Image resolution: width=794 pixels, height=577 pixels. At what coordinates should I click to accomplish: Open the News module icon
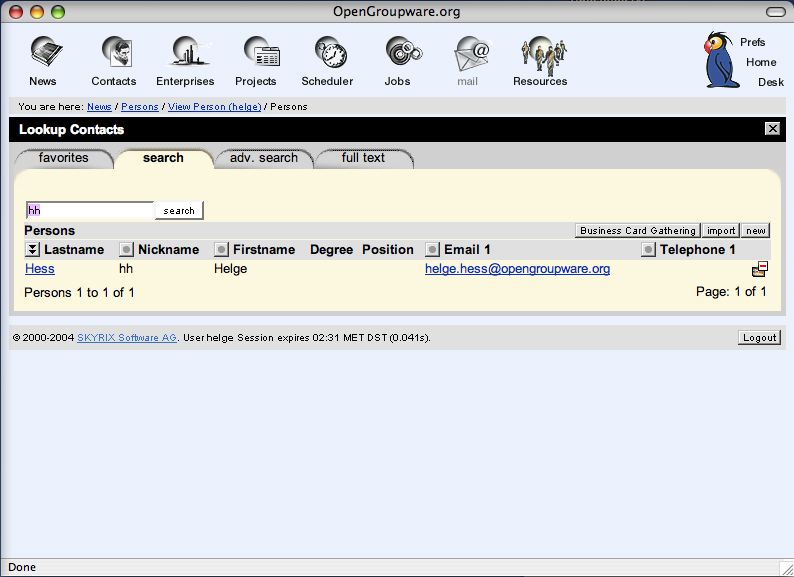pyautogui.click(x=46, y=52)
